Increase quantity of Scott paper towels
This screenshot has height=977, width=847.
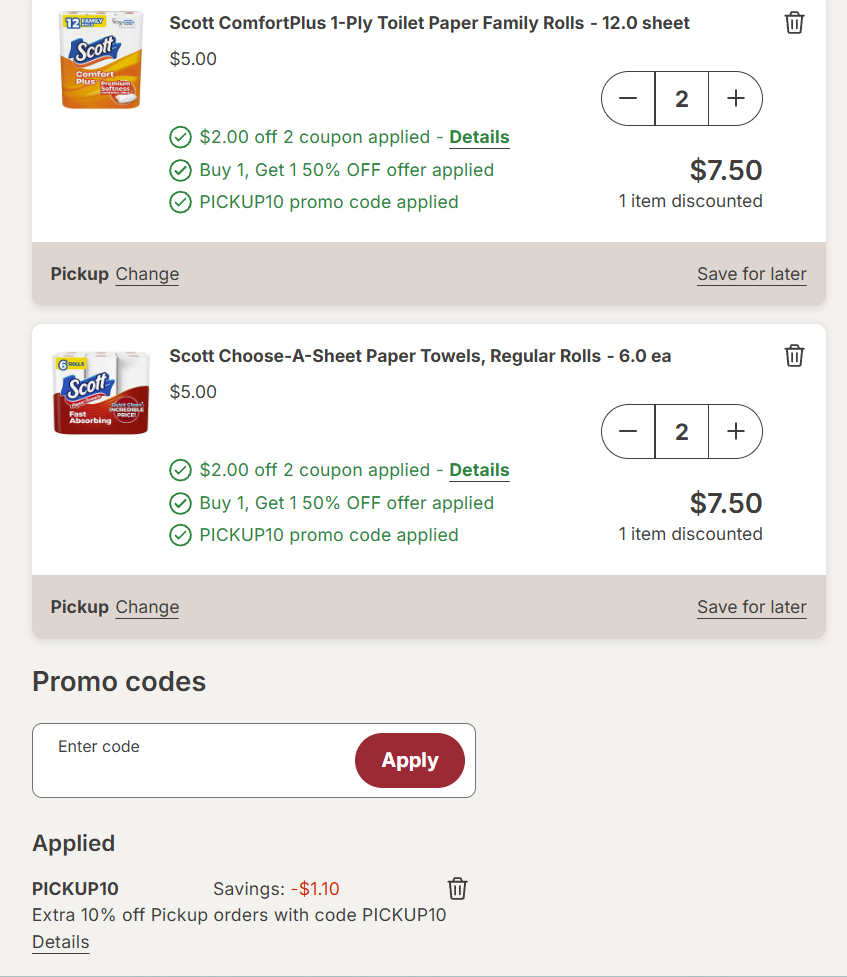736,431
